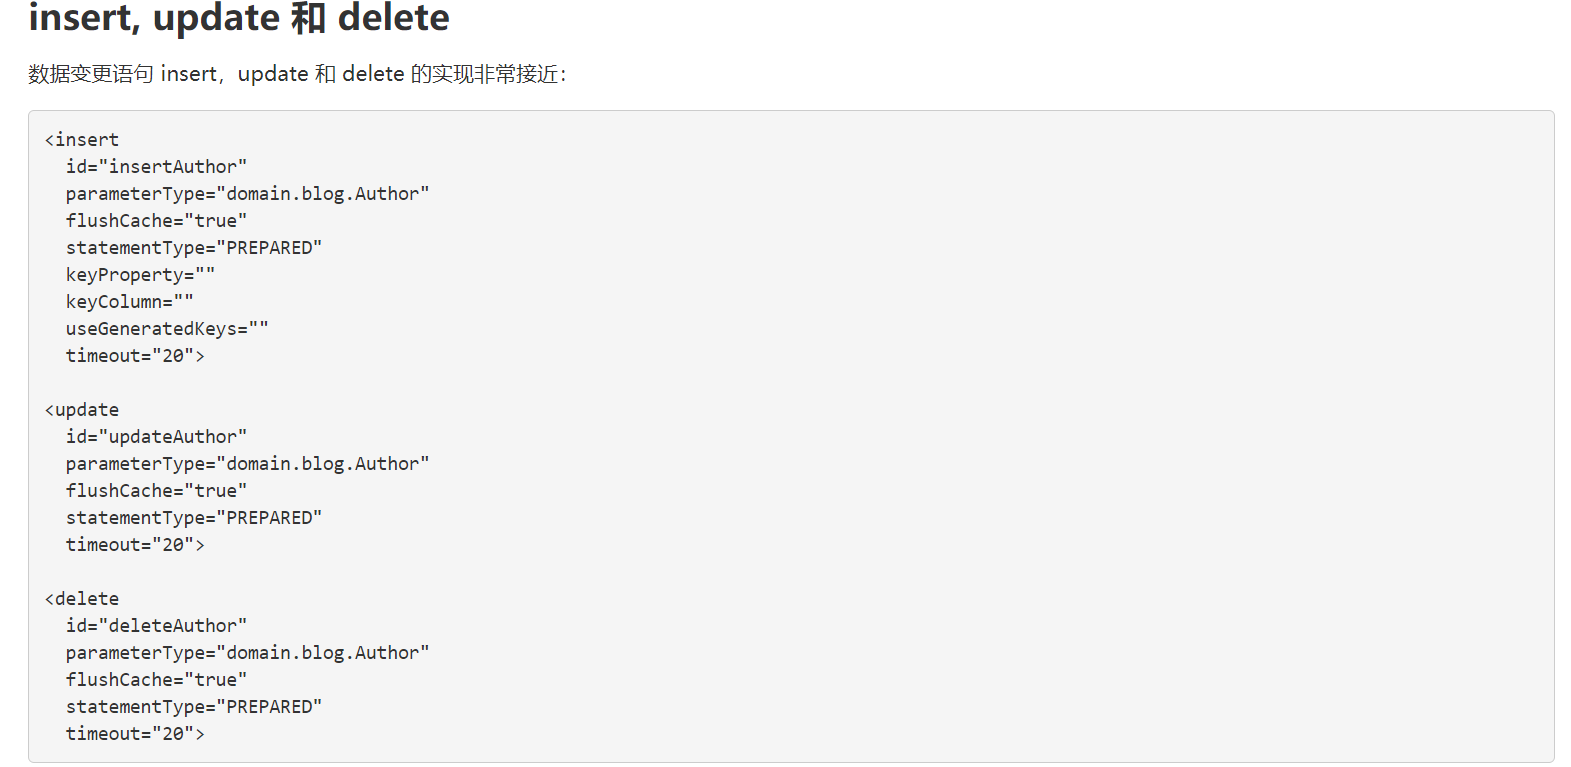Click flushCache="true" in the update block
Viewport: 1571px width, 767px height.
156,491
